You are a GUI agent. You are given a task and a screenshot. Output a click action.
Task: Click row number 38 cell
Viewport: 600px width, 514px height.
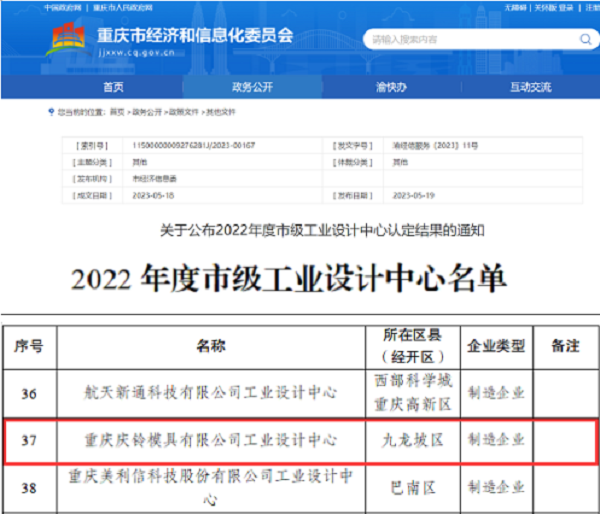(29, 488)
